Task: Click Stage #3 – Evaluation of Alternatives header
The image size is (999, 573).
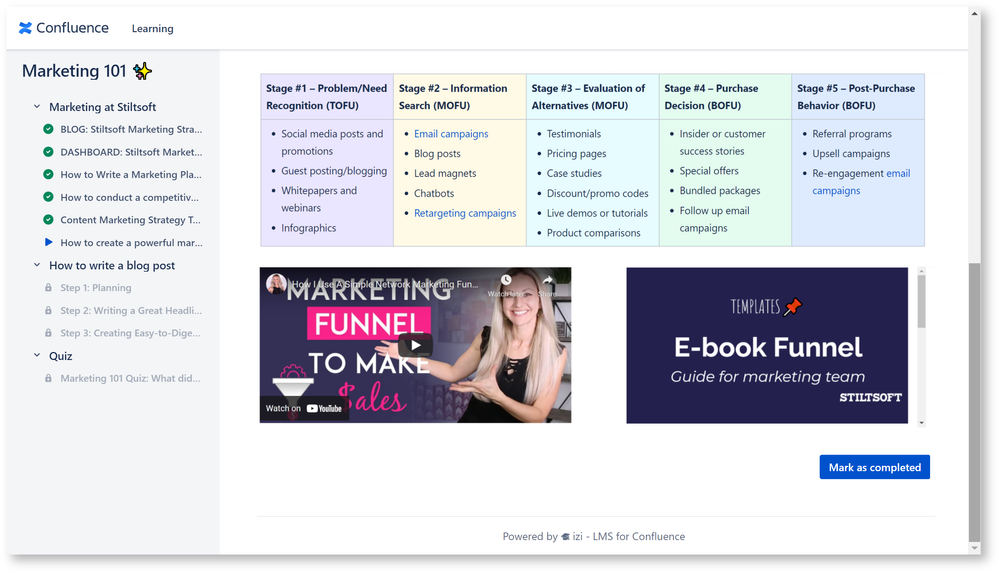Action: coord(593,97)
